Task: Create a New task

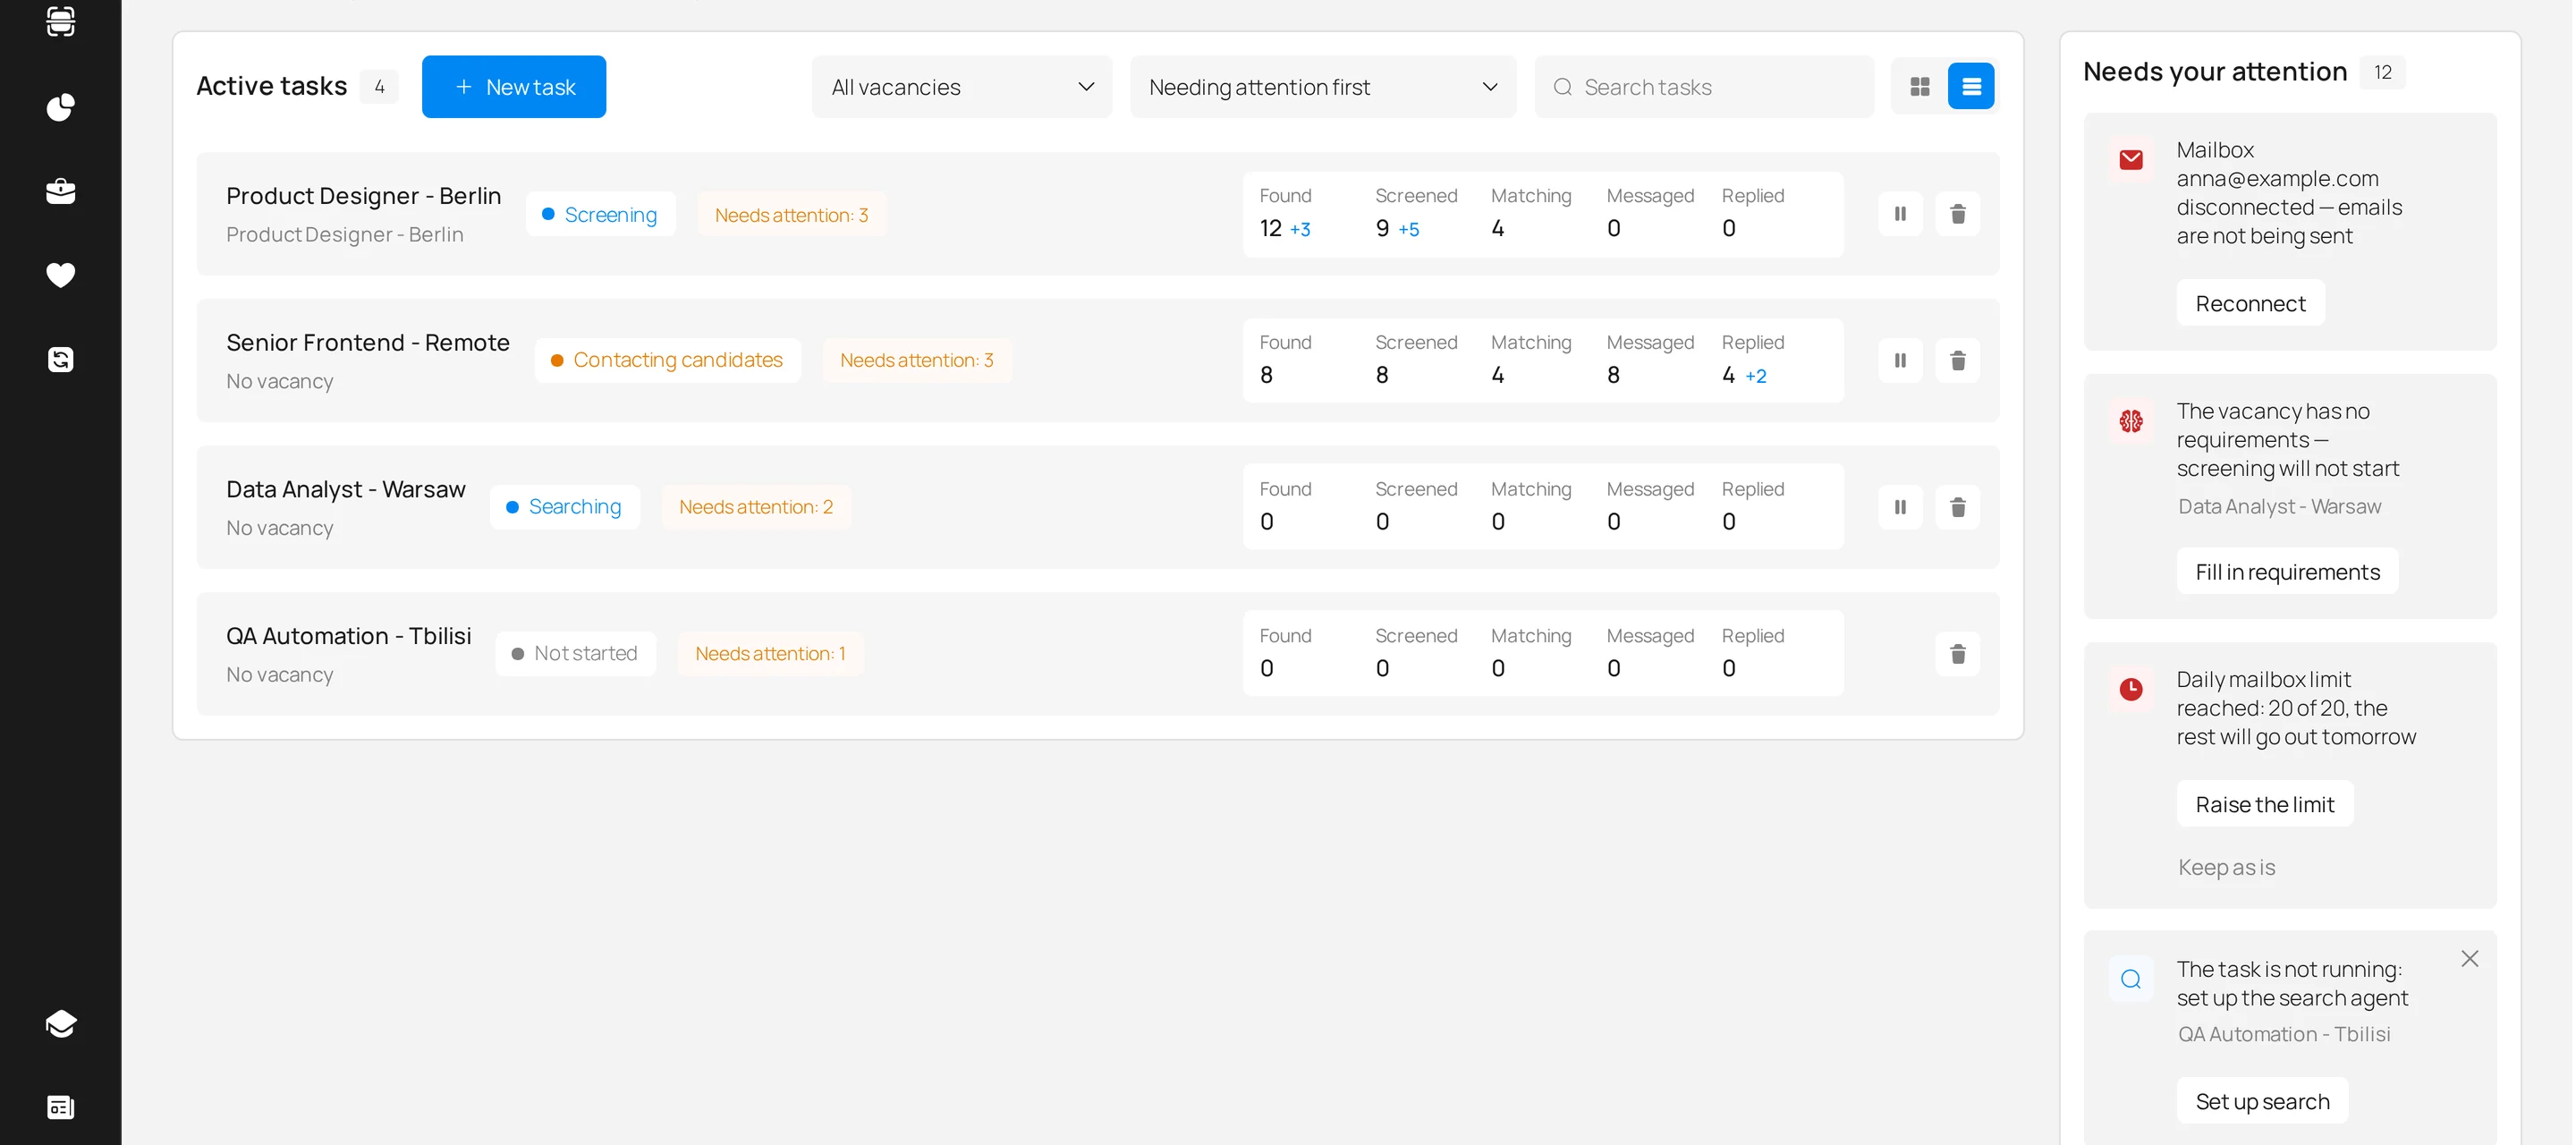Action: 514,87
